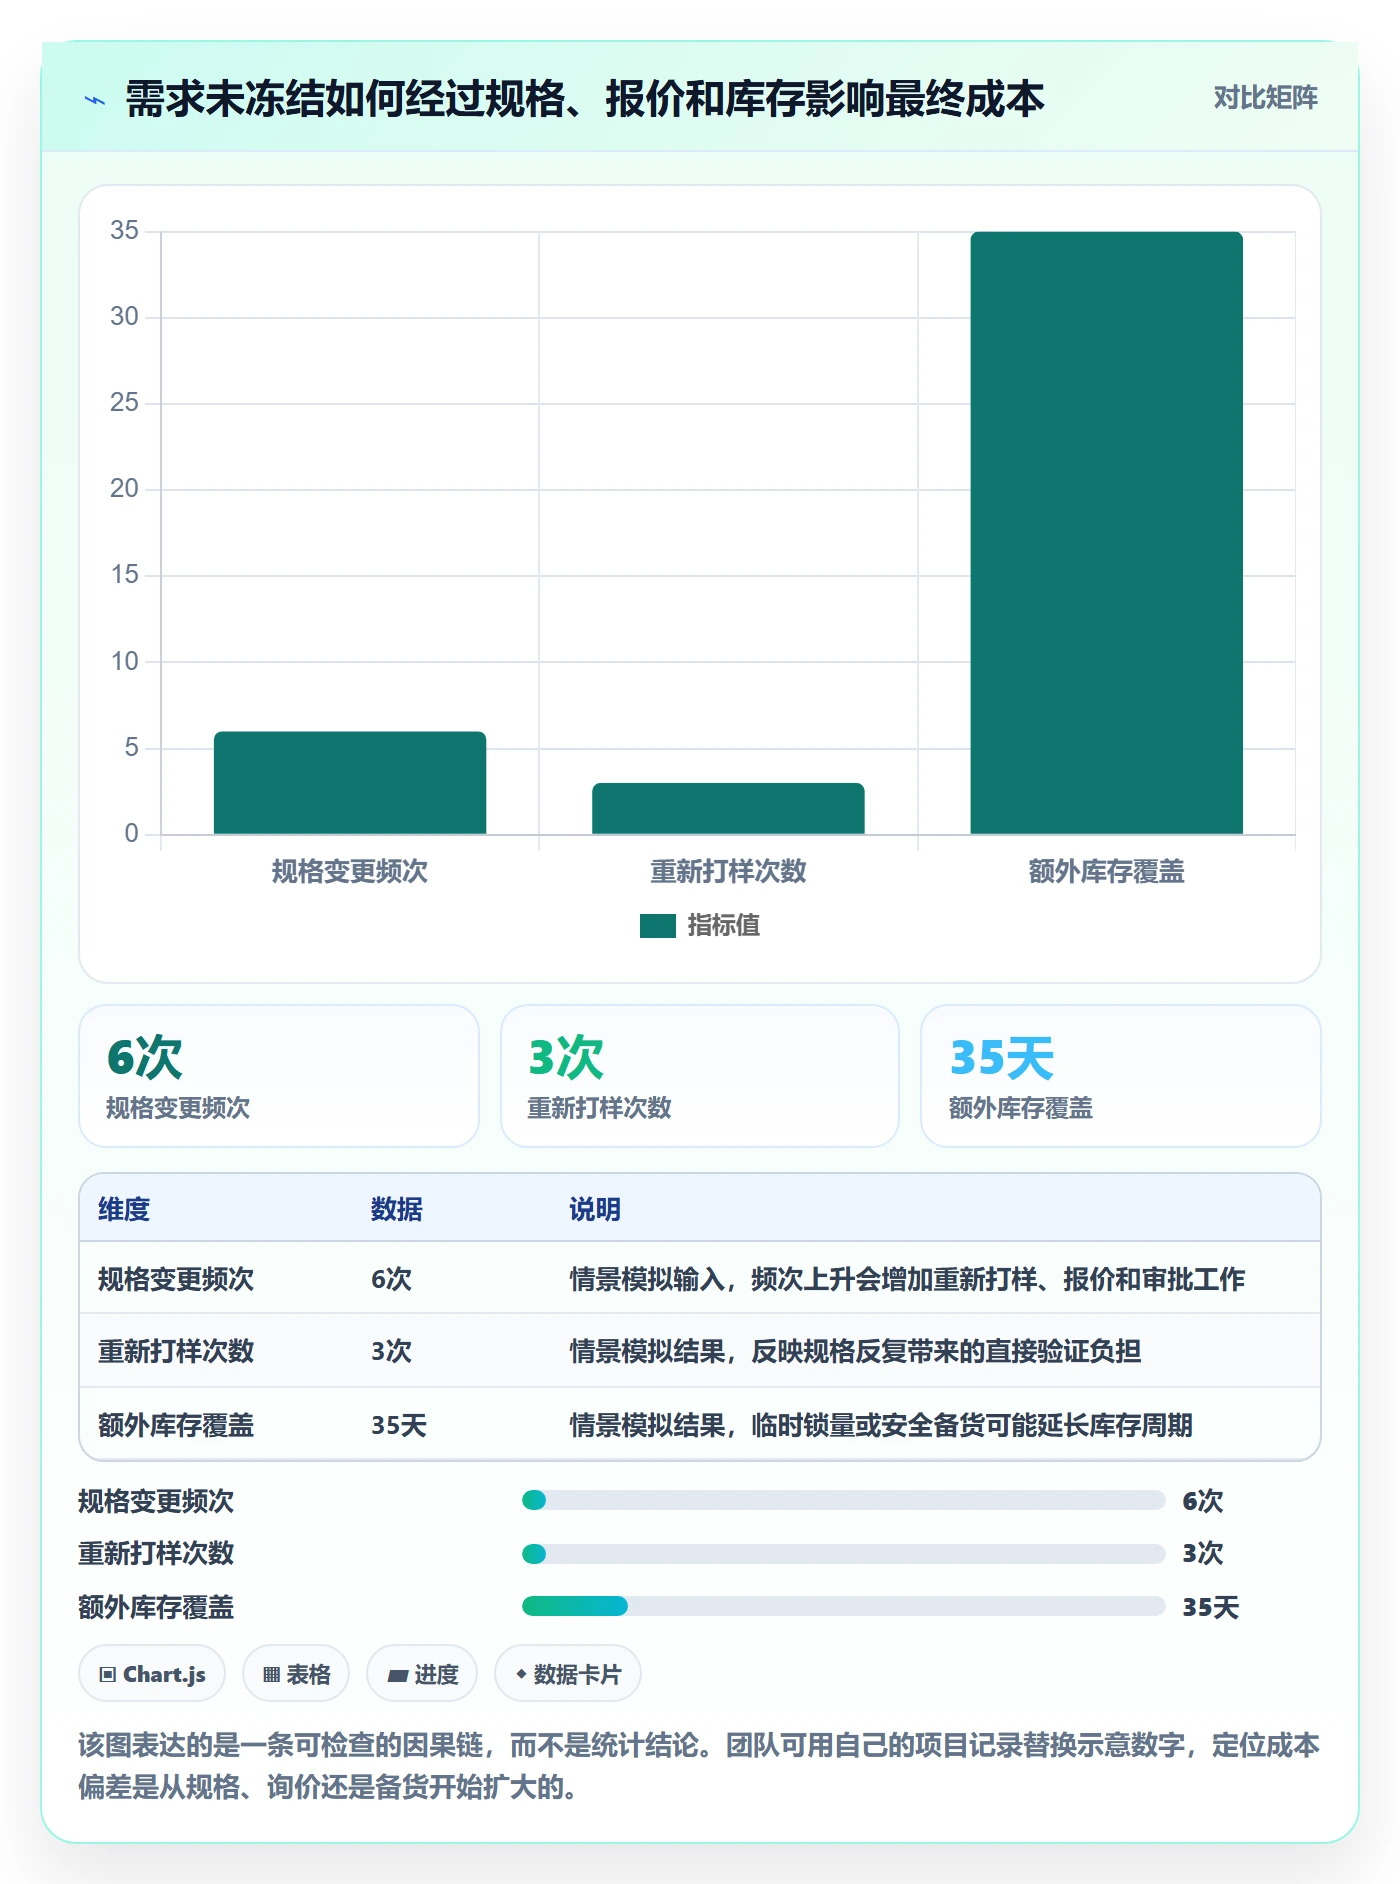This screenshot has width=1400, height=1884.
Task: Select the 数据卡片 tag chip
Action: pyautogui.click(x=568, y=1674)
